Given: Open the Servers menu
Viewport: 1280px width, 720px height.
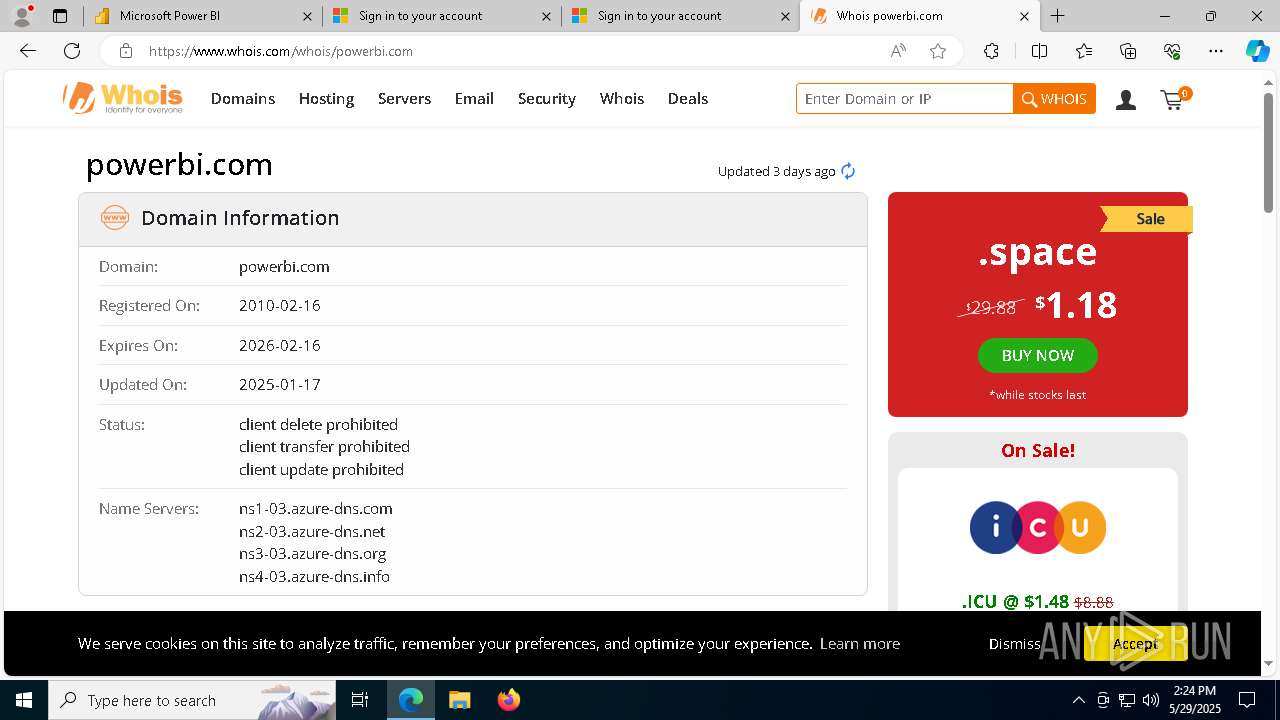Looking at the screenshot, I should point(405,98).
